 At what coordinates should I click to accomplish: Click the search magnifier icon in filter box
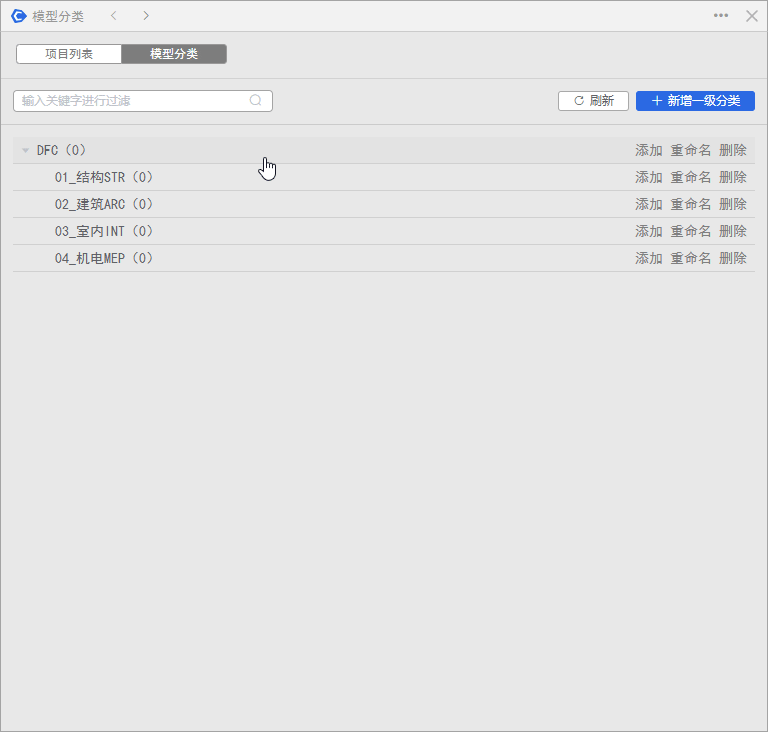[256, 101]
